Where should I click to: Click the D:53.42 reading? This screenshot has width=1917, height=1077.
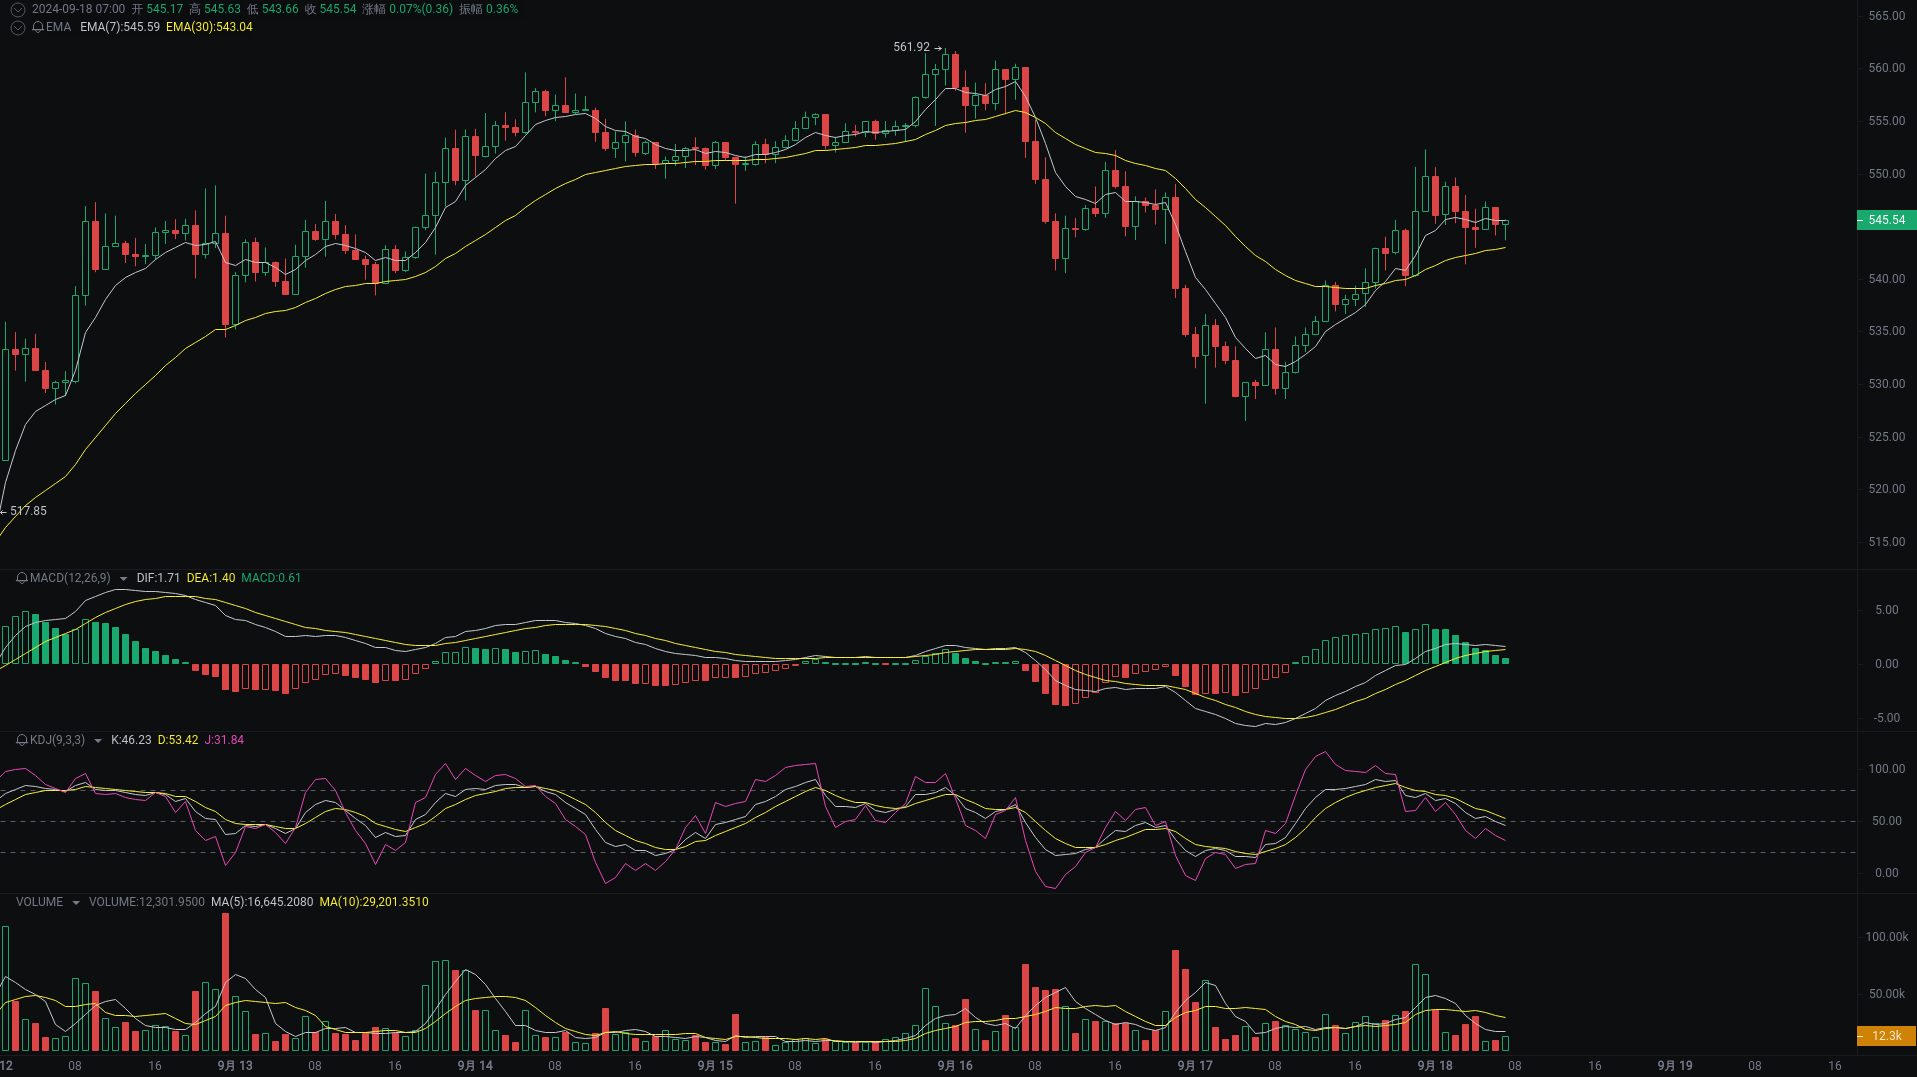click(178, 740)
